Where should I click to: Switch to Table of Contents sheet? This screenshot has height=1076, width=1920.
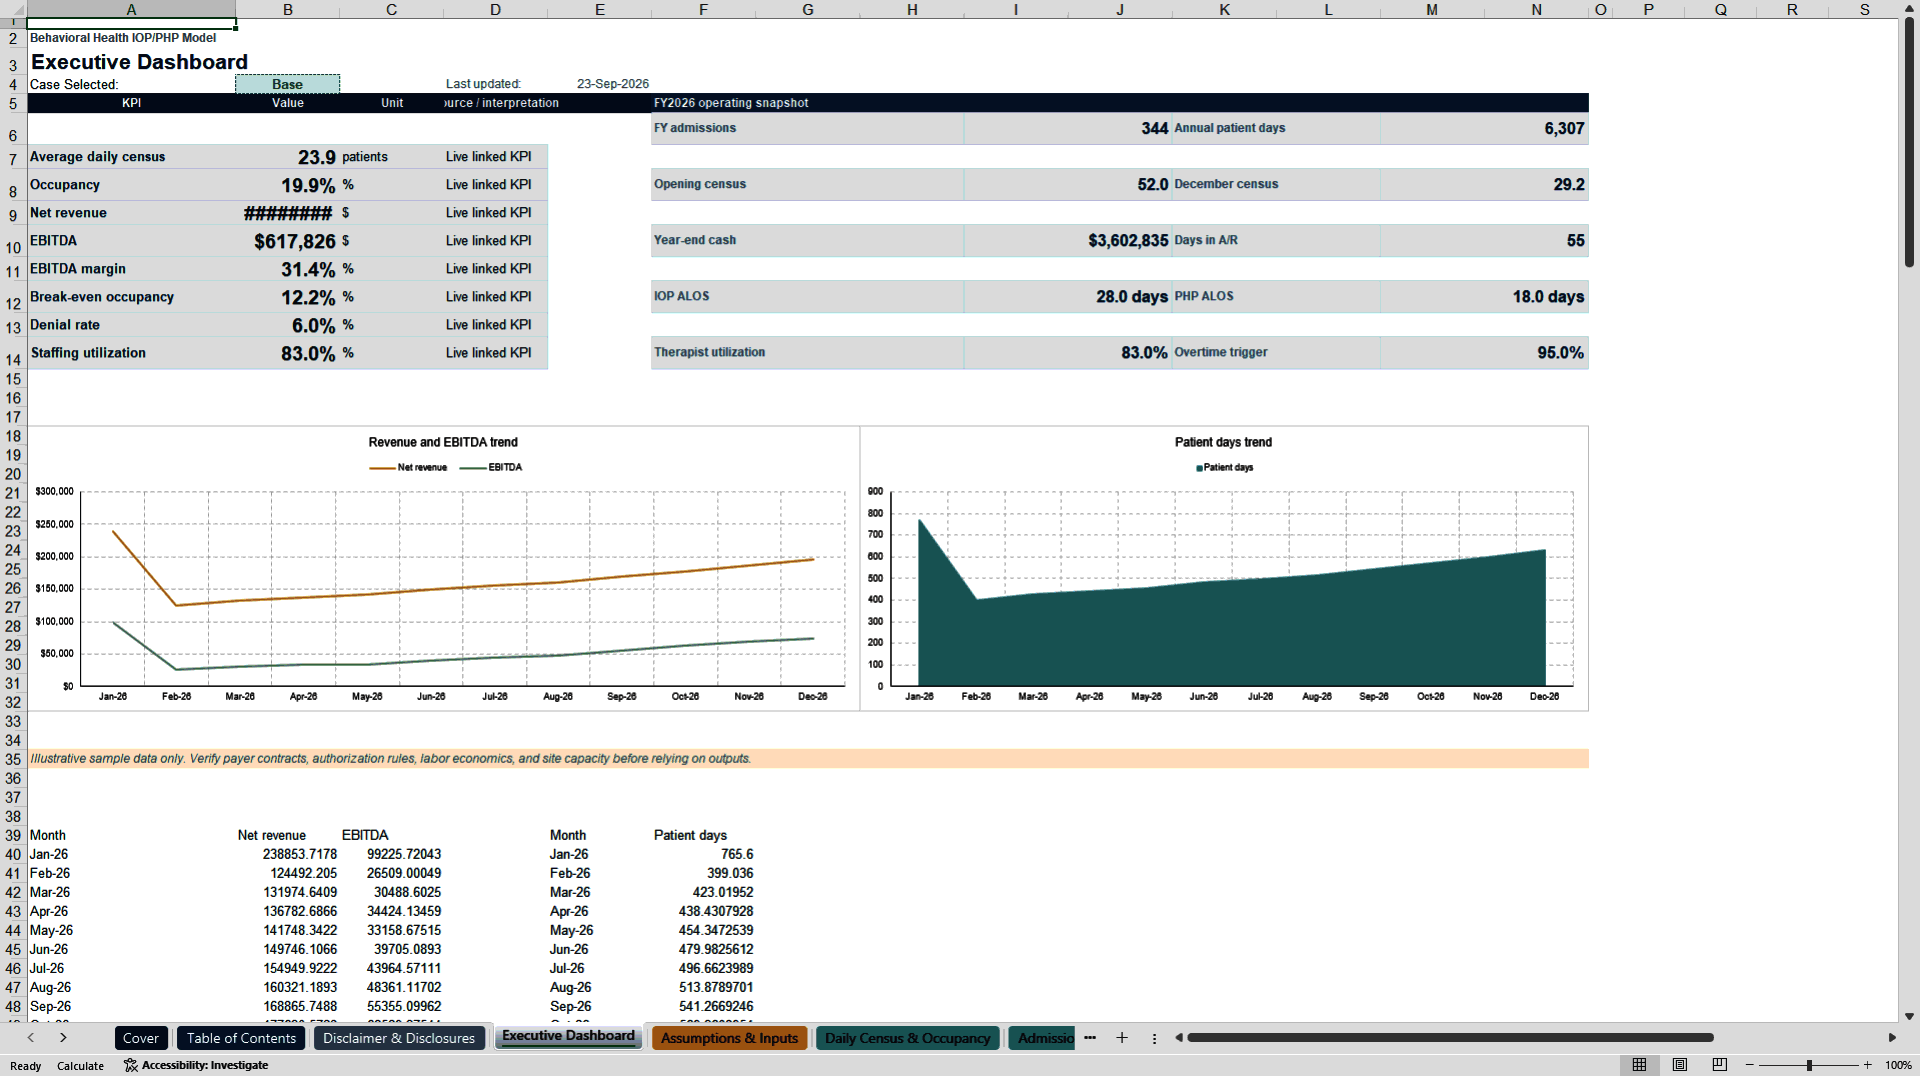coord(241,1038)
